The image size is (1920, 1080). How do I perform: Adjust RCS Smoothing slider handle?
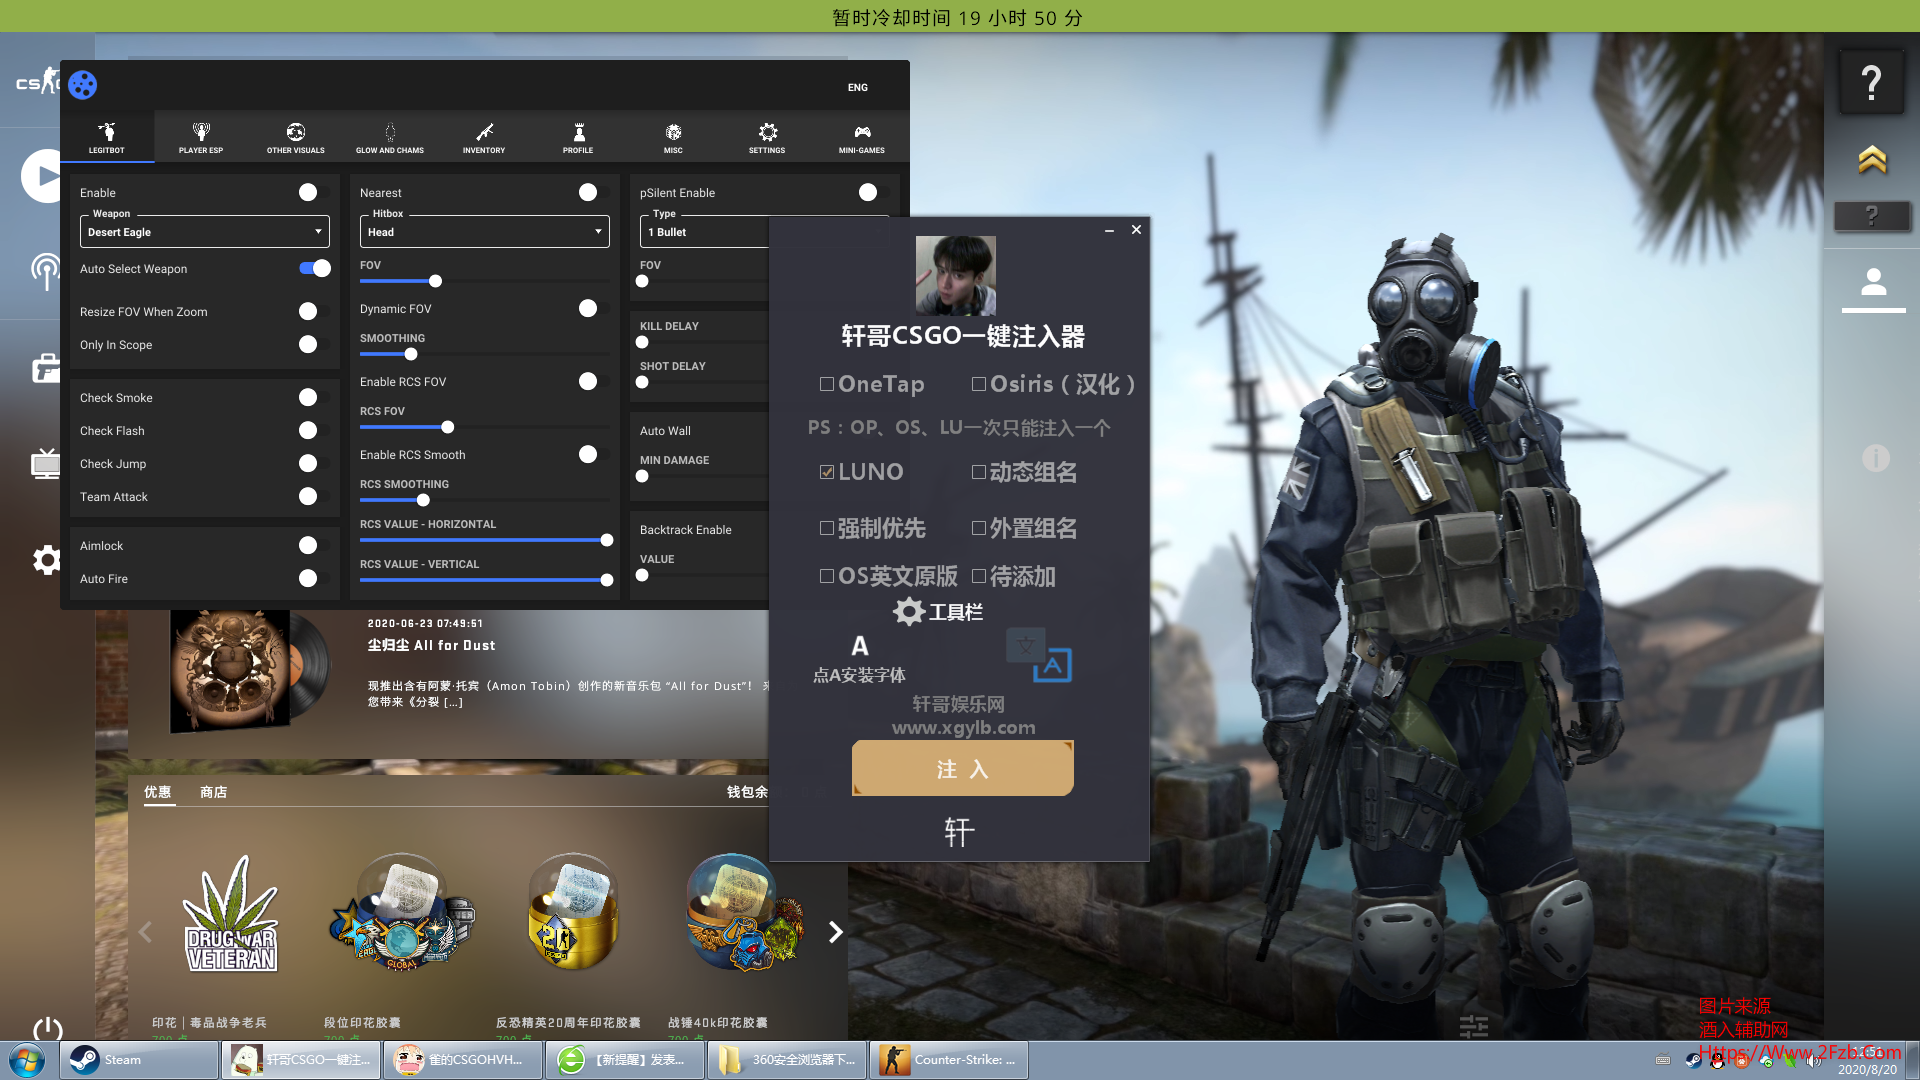pos(423,500)
